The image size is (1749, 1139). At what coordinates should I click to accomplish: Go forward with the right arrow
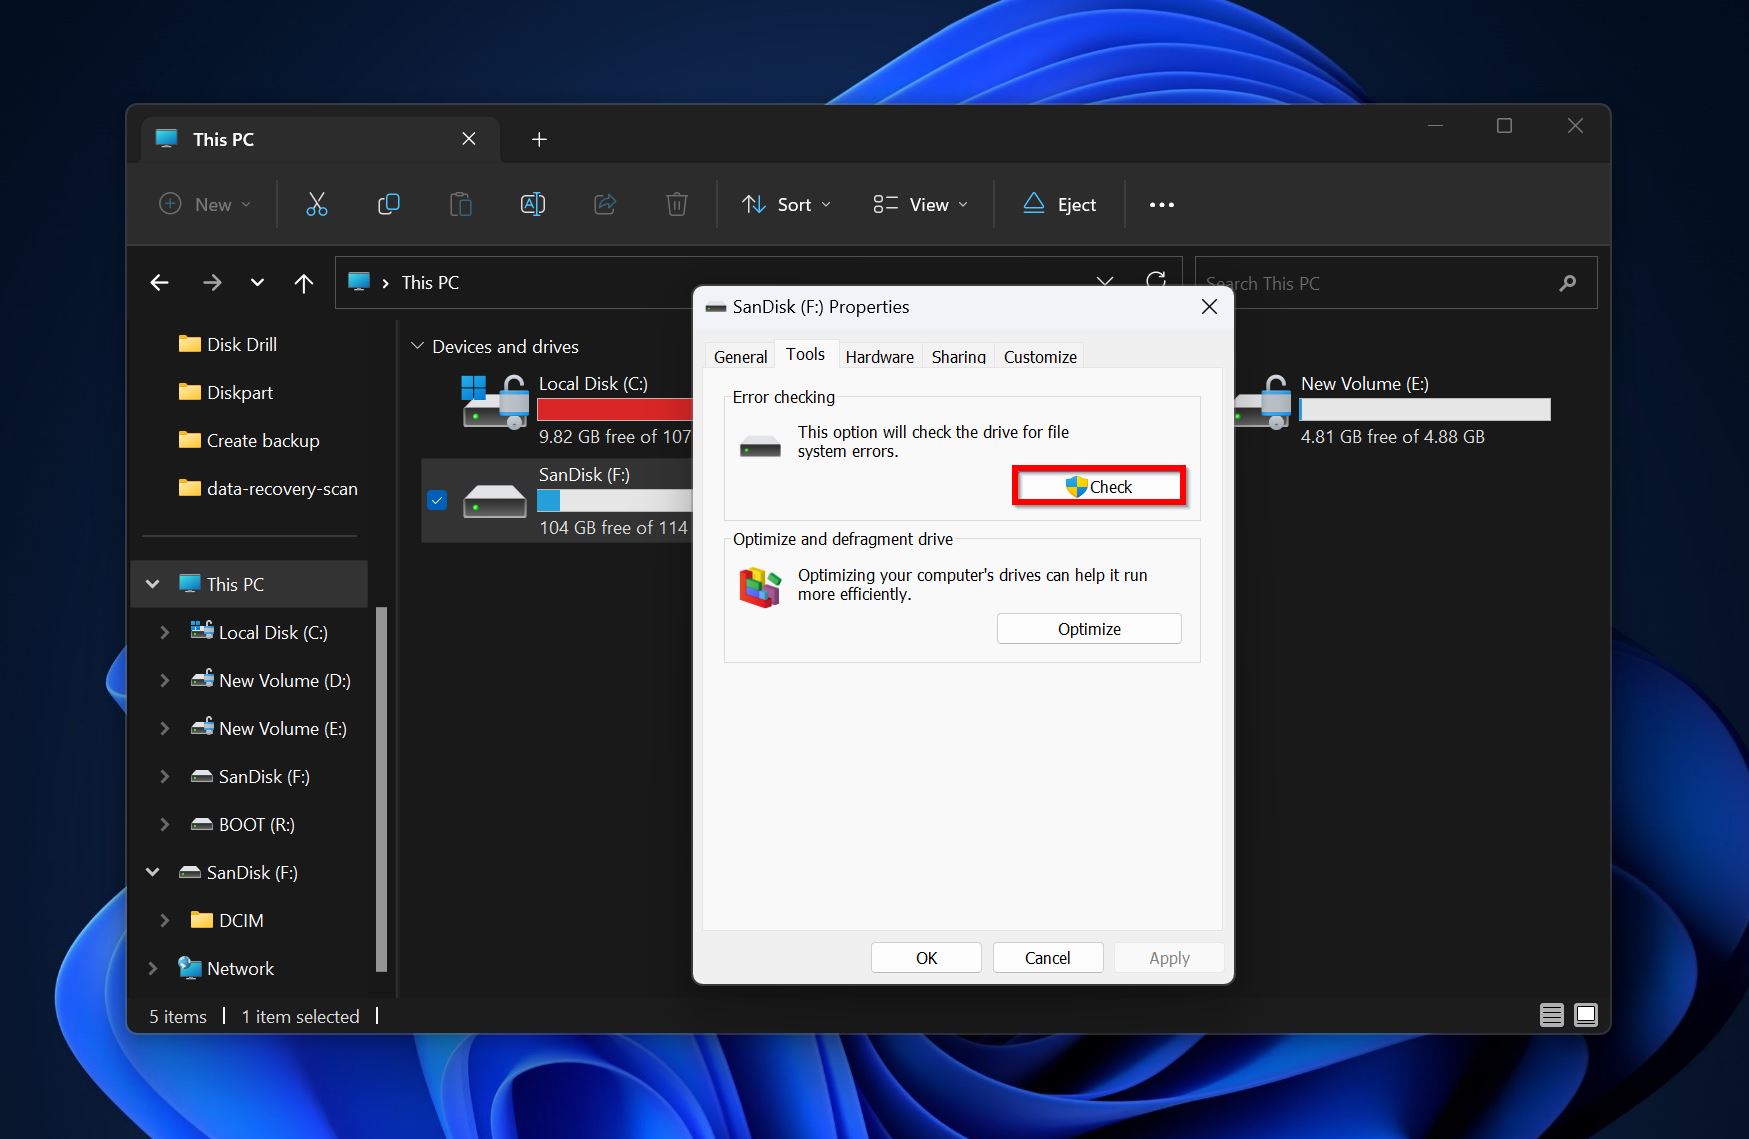212,283
